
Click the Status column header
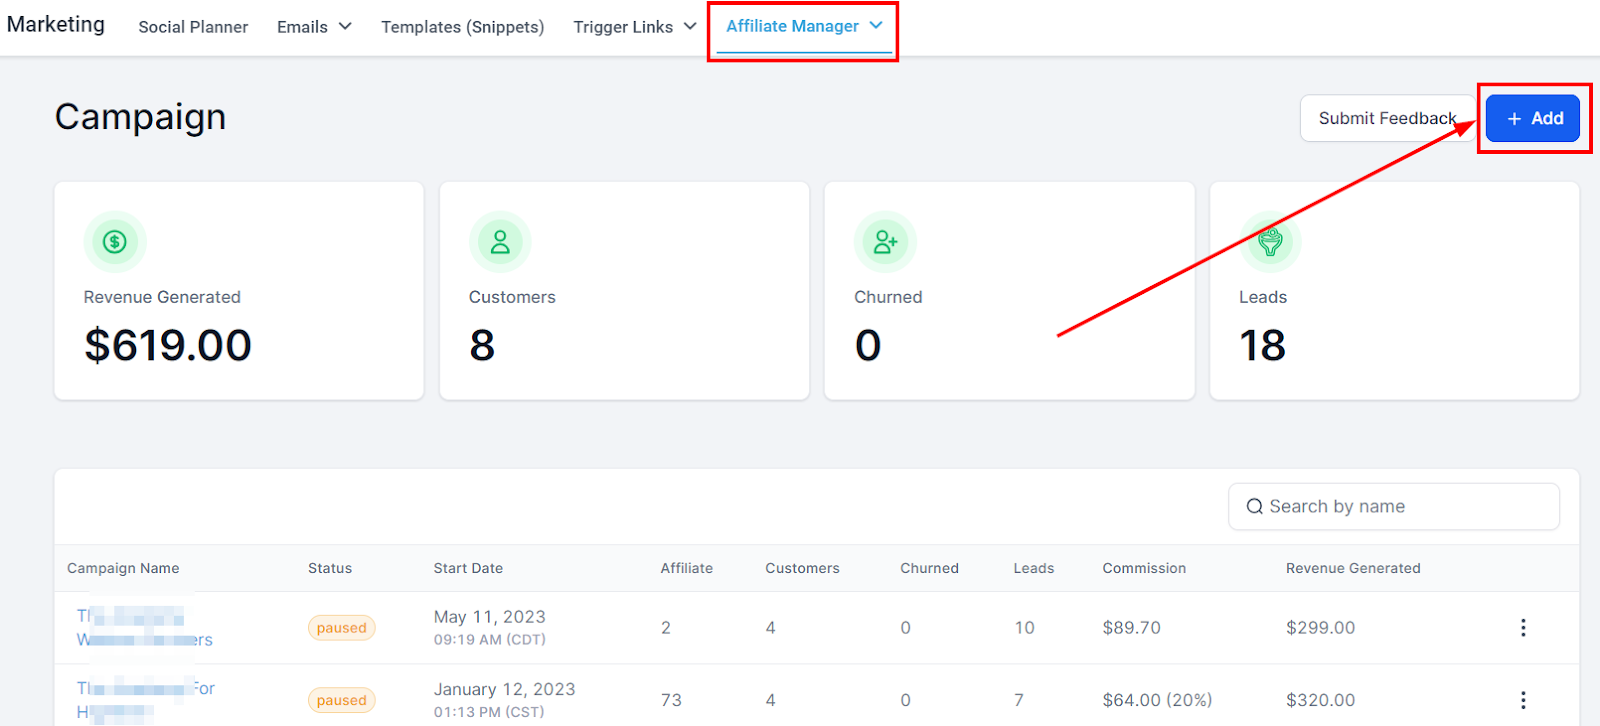(330, 568)
